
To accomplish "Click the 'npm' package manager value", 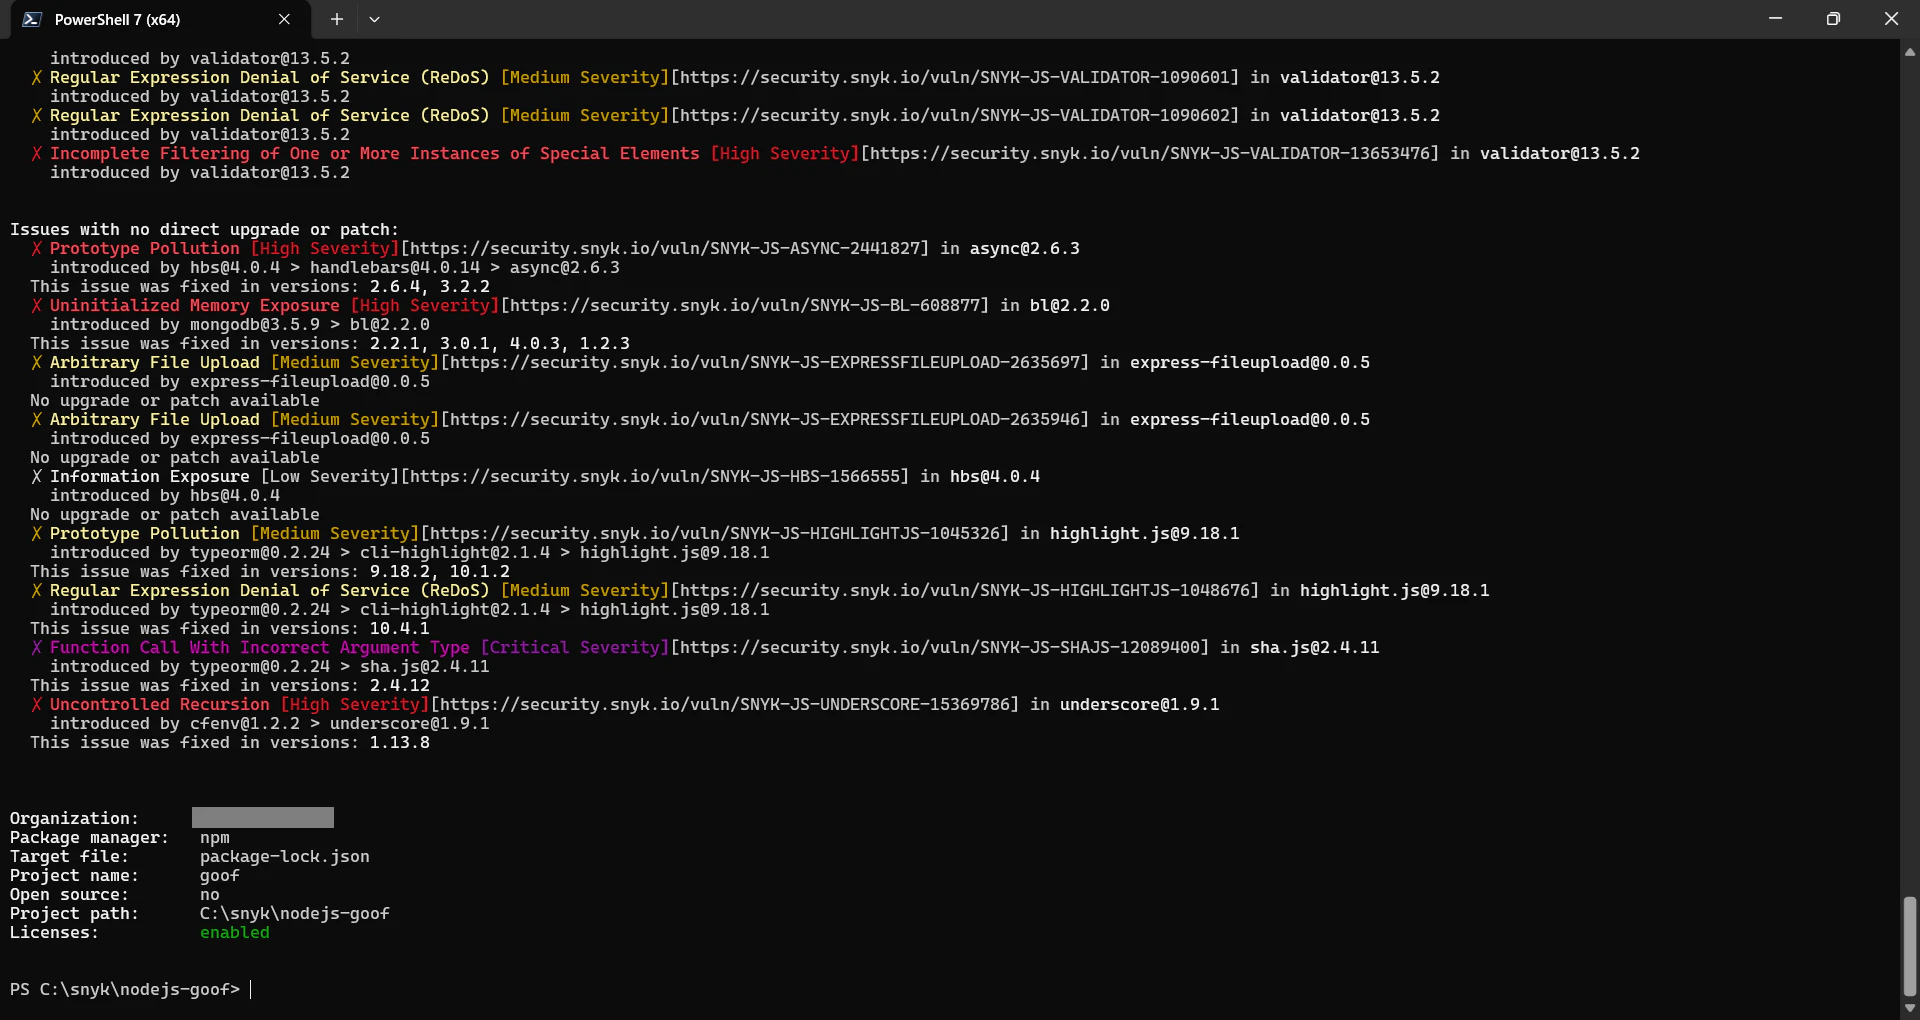I will point(215,838).
